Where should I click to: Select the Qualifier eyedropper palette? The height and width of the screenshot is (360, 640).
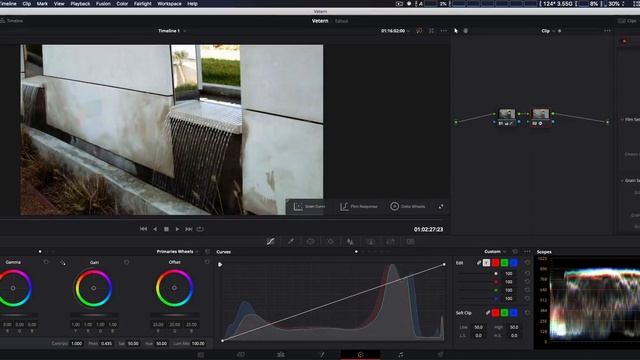(x=291, y=242)
